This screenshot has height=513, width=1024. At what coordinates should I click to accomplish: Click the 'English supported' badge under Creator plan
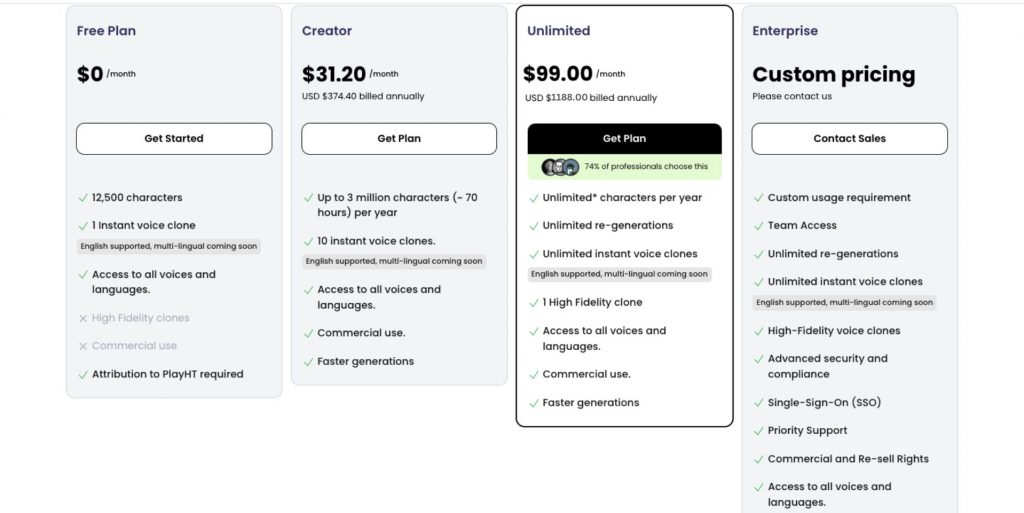[x=394, y=261]
